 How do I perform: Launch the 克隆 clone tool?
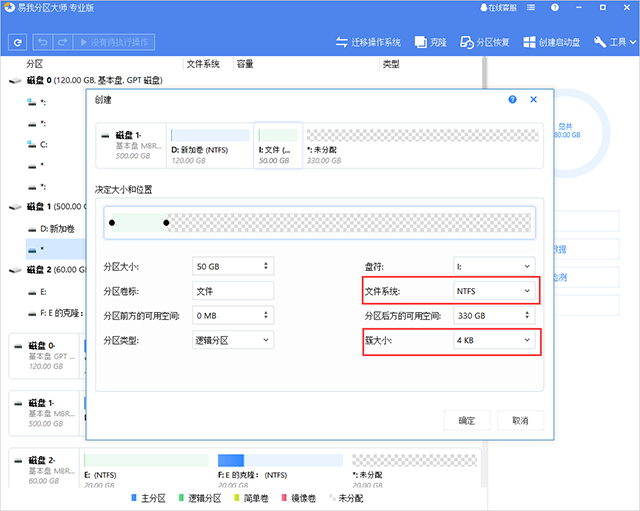pyautogui.click(x=431, y=42)
